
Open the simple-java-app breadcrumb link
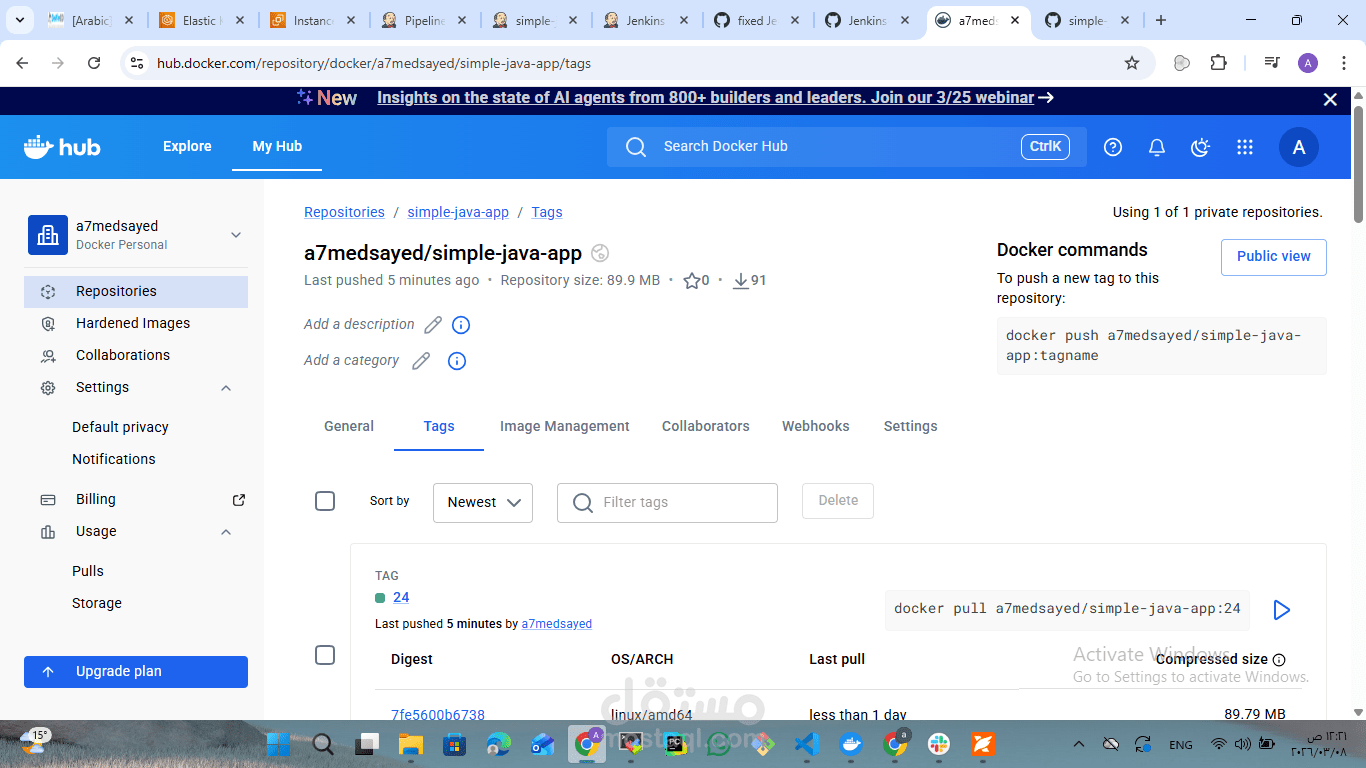coord(458,213)
